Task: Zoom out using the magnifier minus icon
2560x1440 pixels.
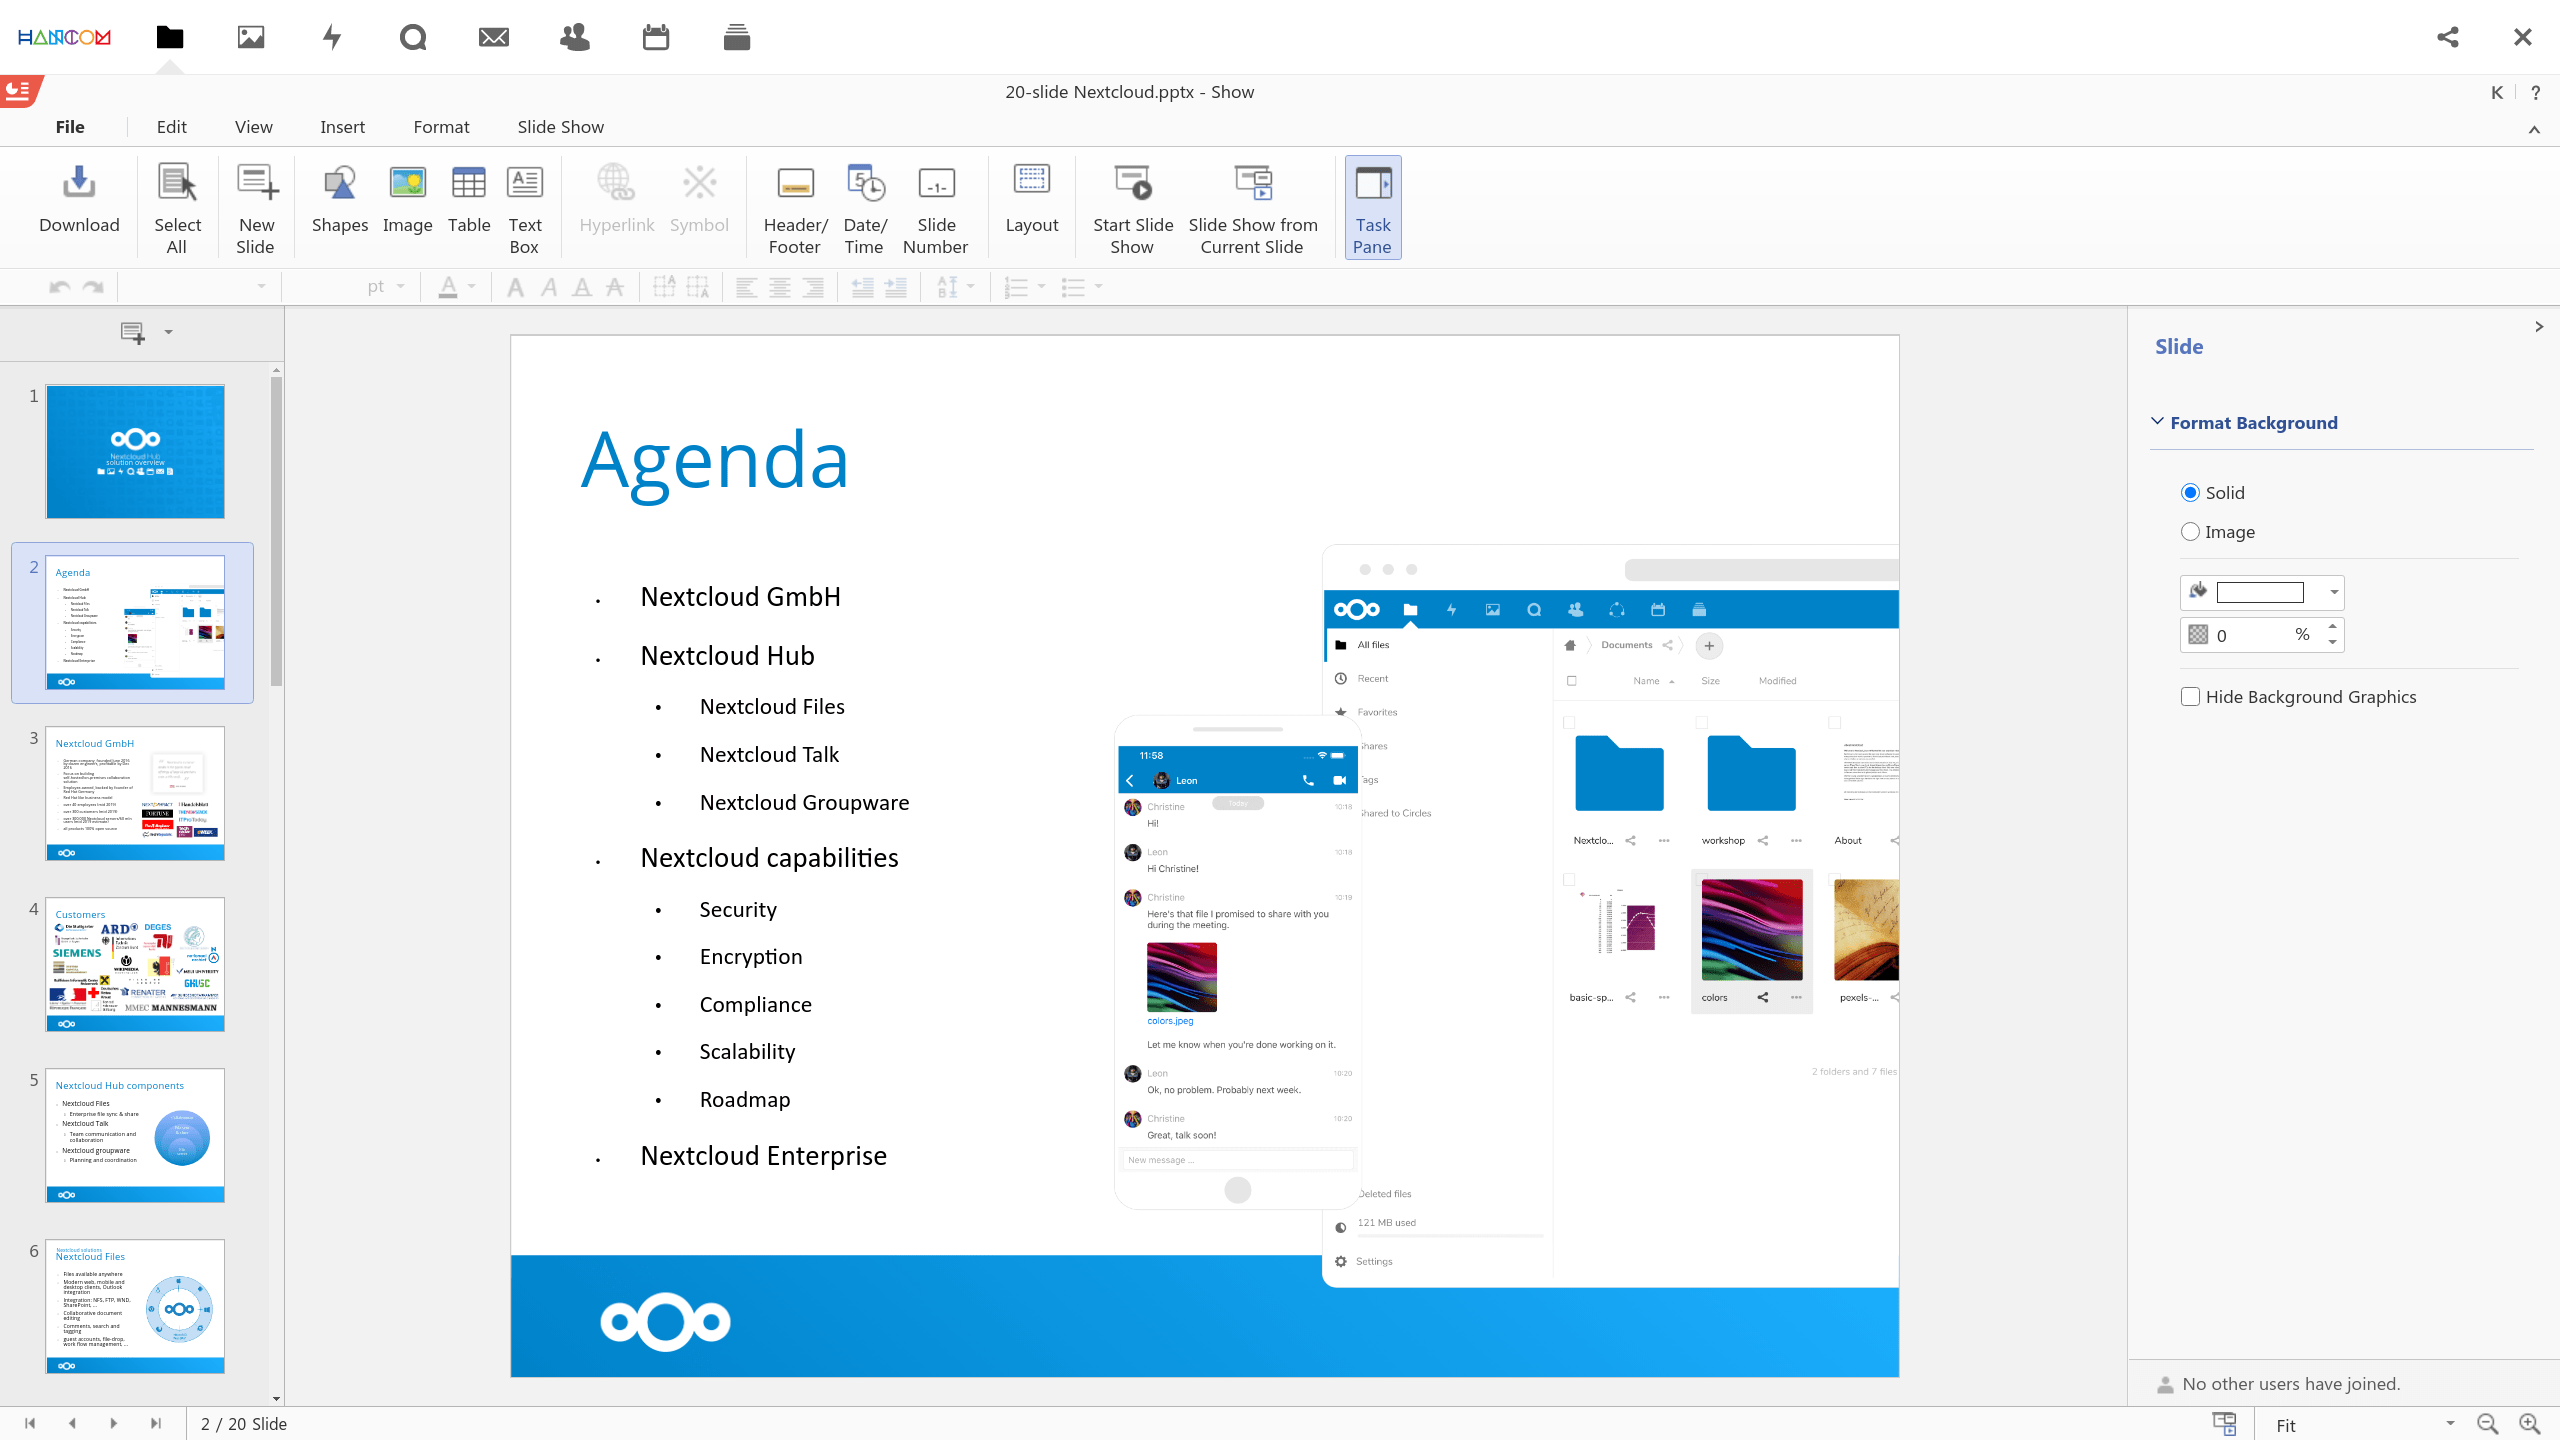Action: 2488,1424
